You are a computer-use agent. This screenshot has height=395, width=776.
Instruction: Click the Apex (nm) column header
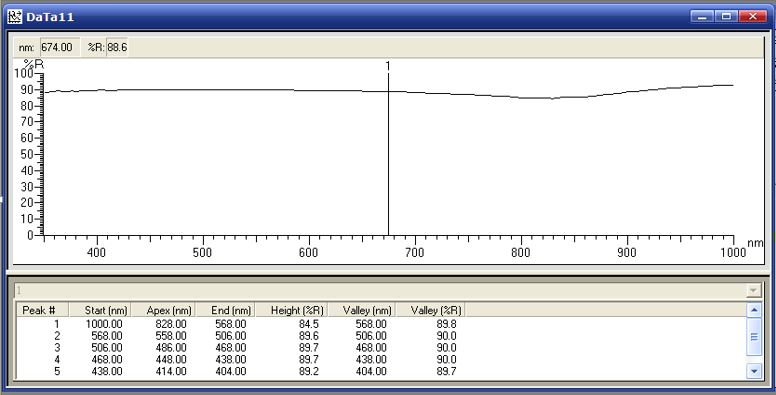coord(163,310)
